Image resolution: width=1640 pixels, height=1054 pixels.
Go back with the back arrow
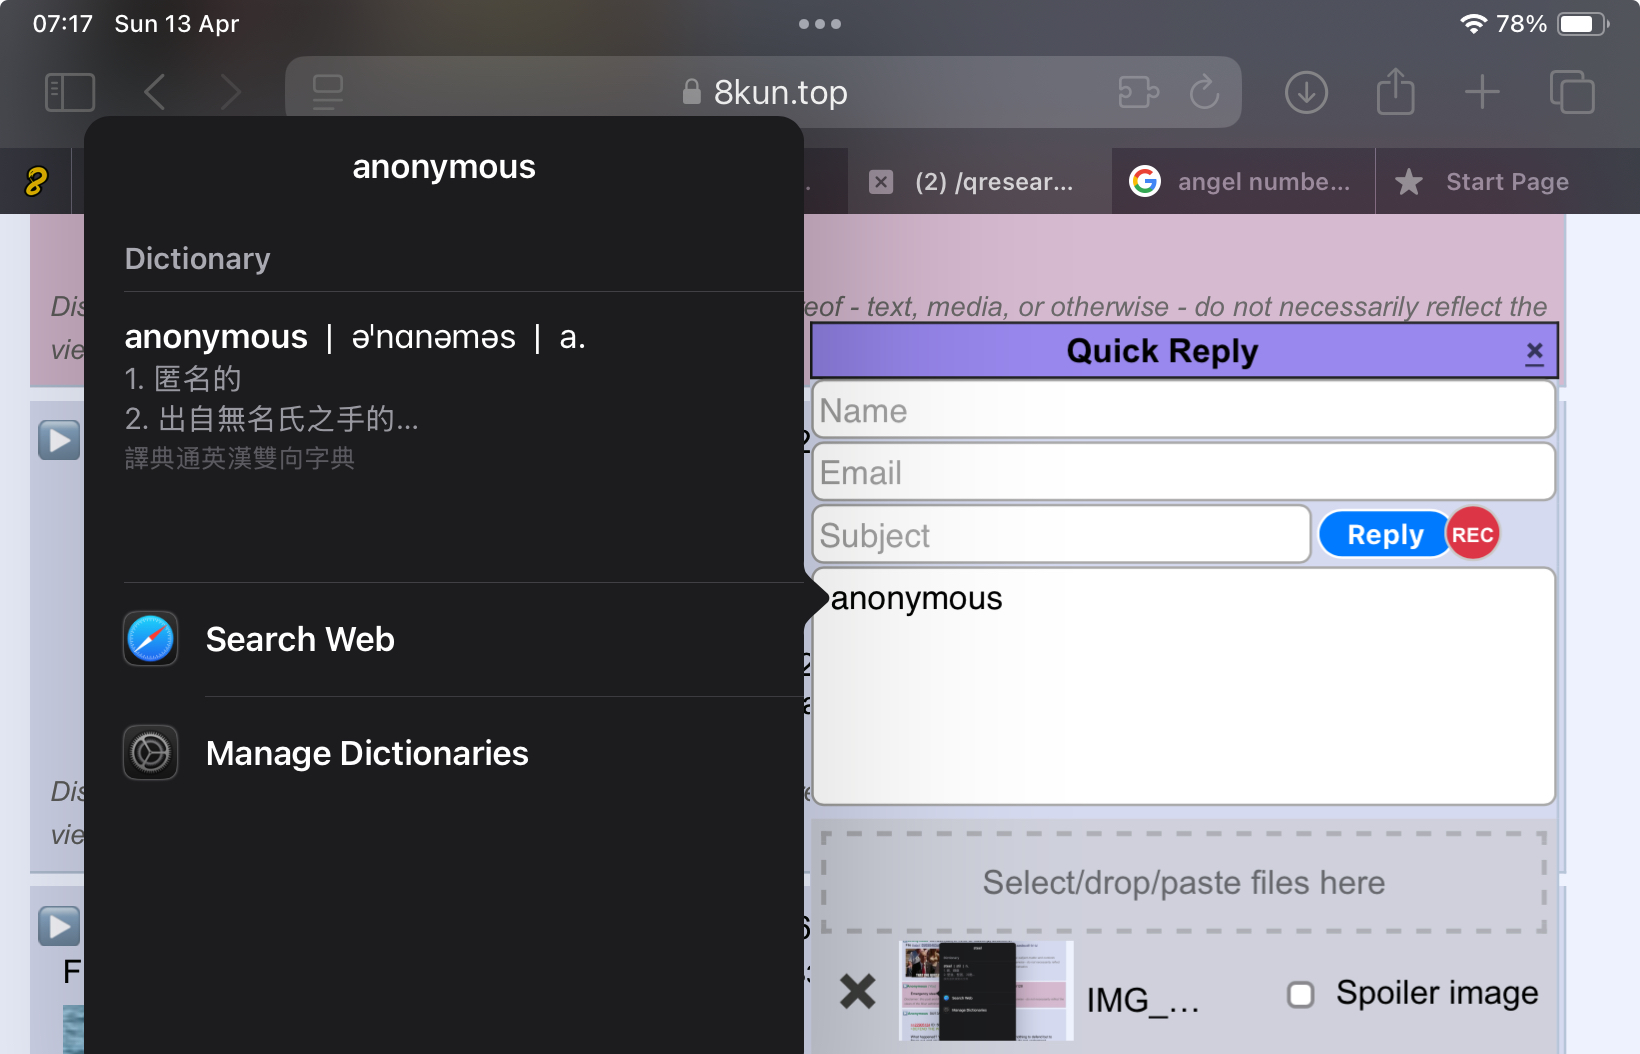pos(155,93)
